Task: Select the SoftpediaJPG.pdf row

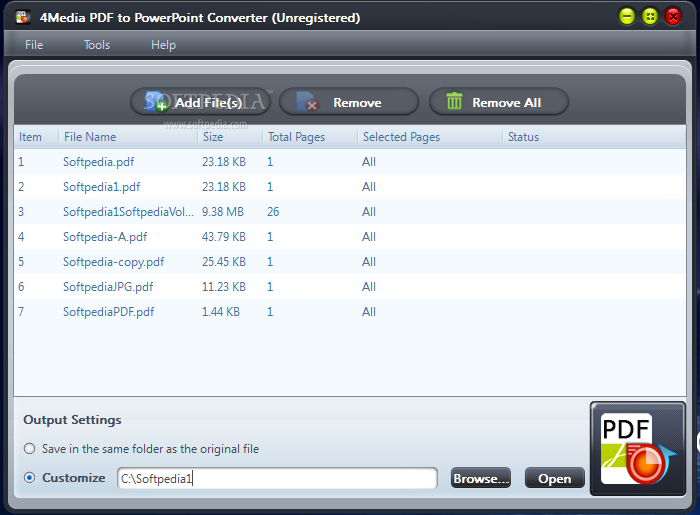Action: [x=350, y=287]
